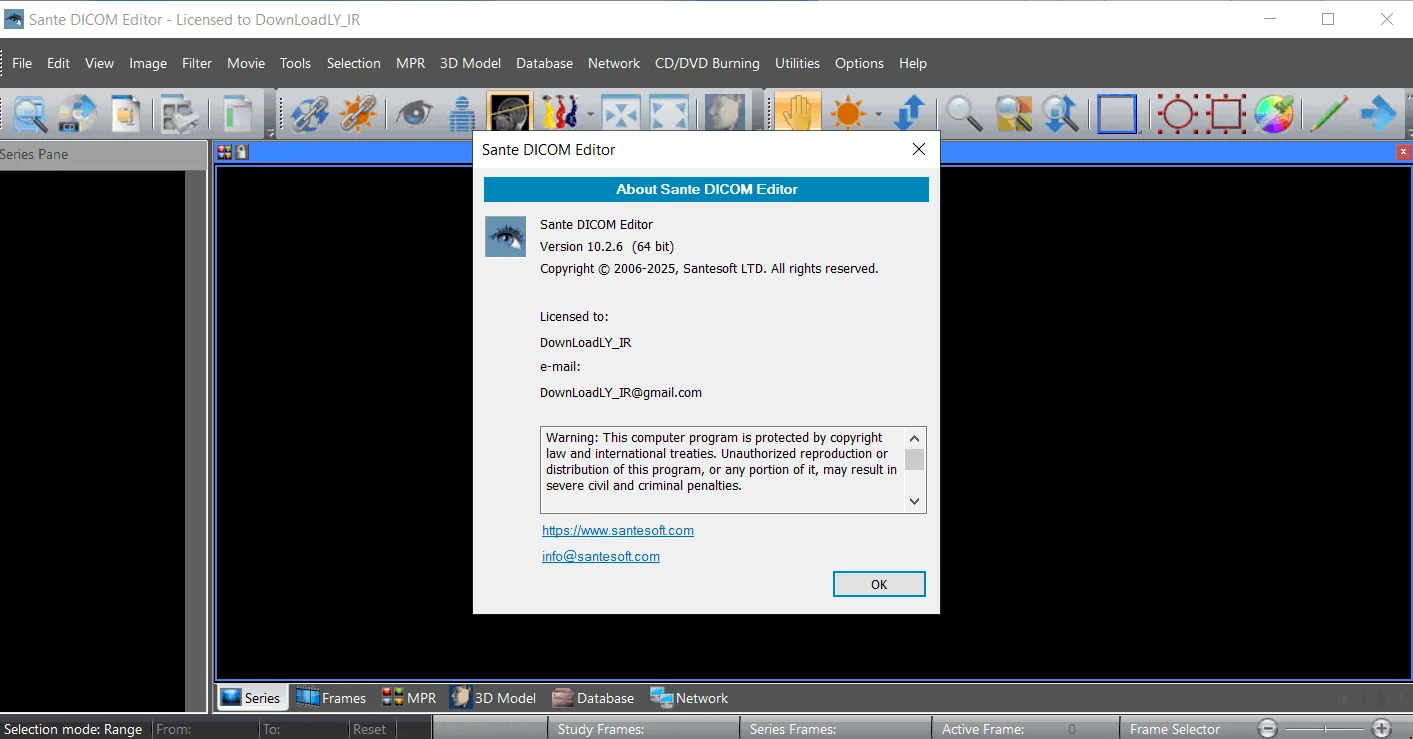Click the colored figures toolbar icon
Screen dimensions: 1413x739
click(x=561, y=113)
